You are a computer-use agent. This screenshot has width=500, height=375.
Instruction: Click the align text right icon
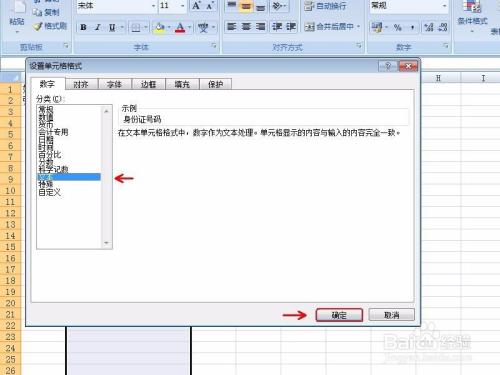click(260, 26)
